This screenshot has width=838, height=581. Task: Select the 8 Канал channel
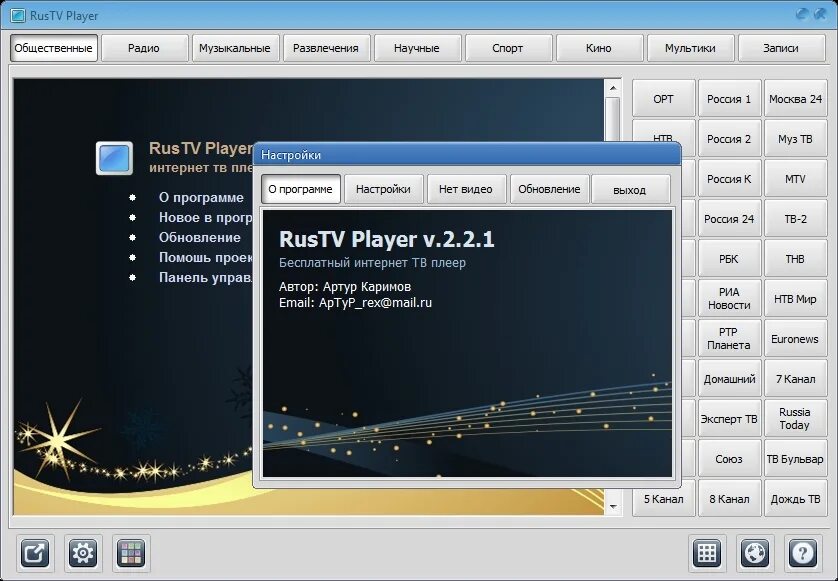point(729,499)
